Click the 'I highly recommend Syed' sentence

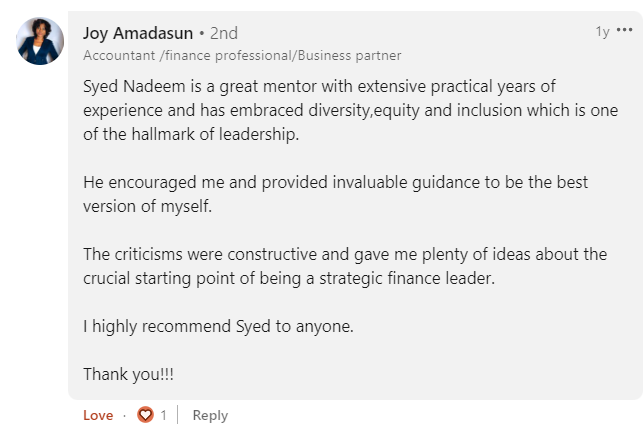pyautogui.click(x=218, y=326)
